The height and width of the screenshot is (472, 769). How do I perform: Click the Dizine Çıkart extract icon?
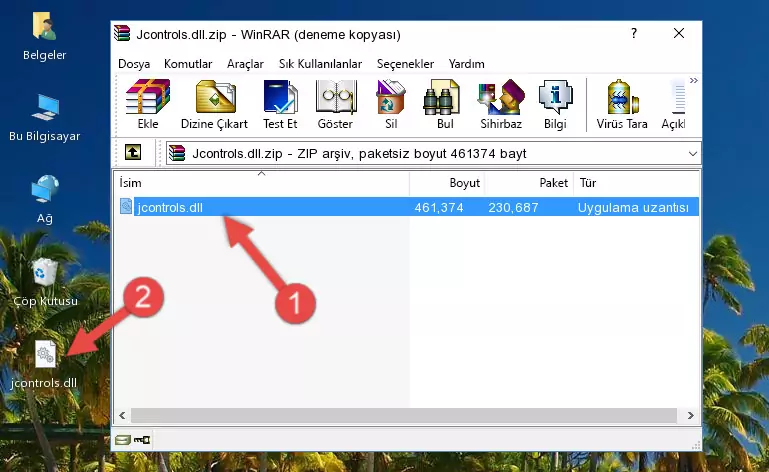click(215, 104)
